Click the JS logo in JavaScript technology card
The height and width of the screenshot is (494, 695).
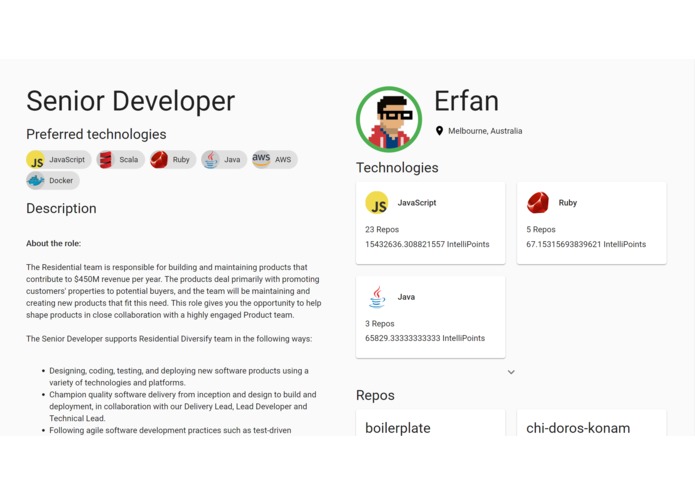pos(377,203)
